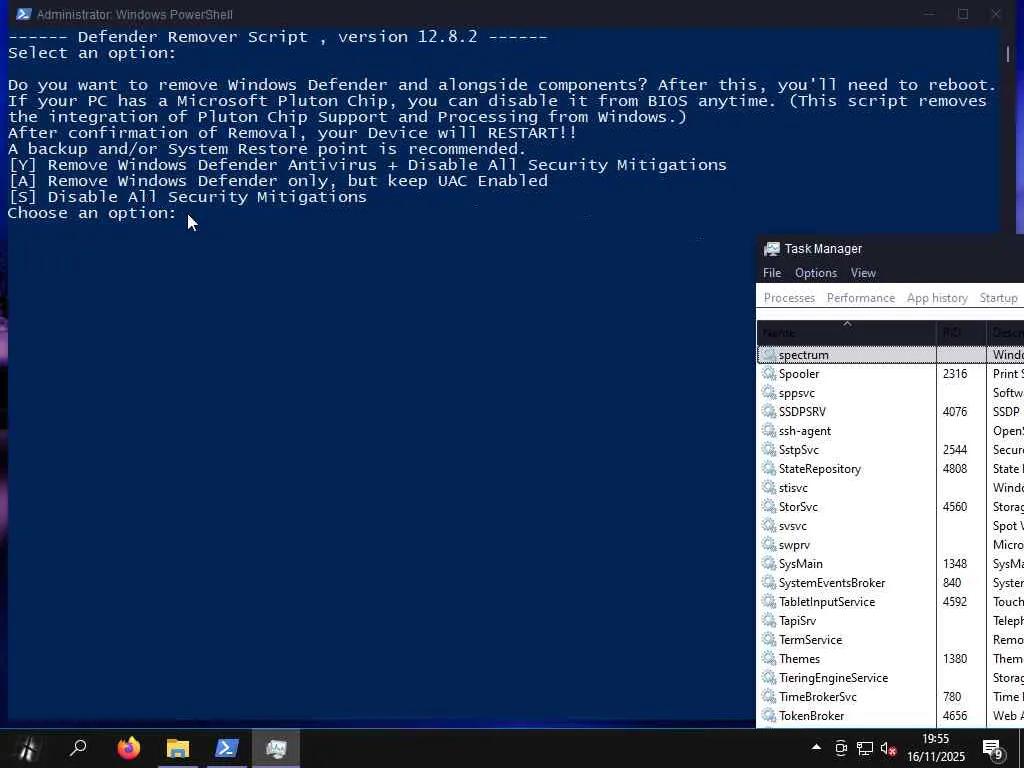Image resolution: width=1024 pixels, height=768 pixels.
Task: Sort services by PID column header
Action: pos(961,332)
